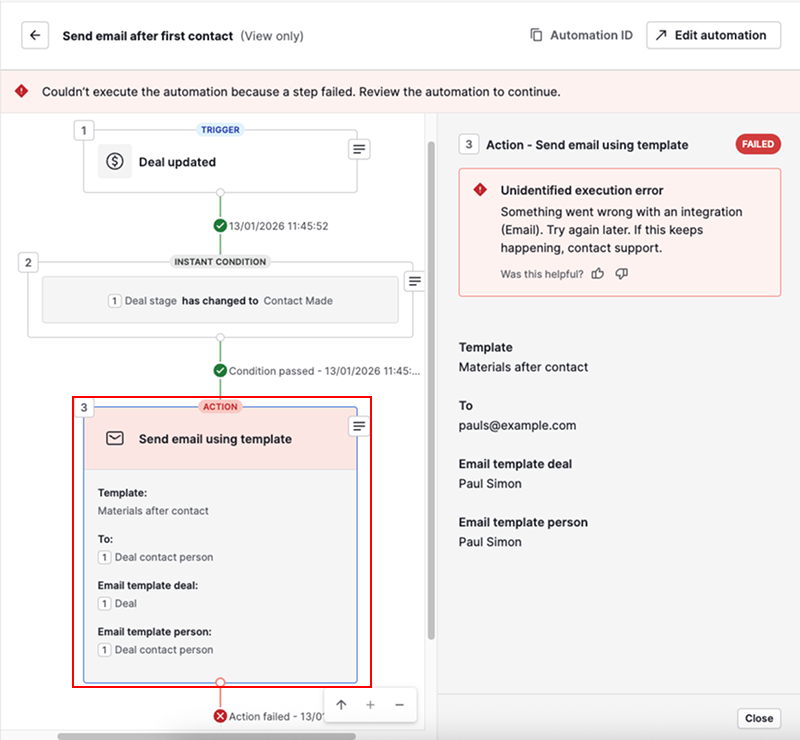Select the Deal stage condition row
The width and height of the screenshot is (800, 740).
click(220, 300)
